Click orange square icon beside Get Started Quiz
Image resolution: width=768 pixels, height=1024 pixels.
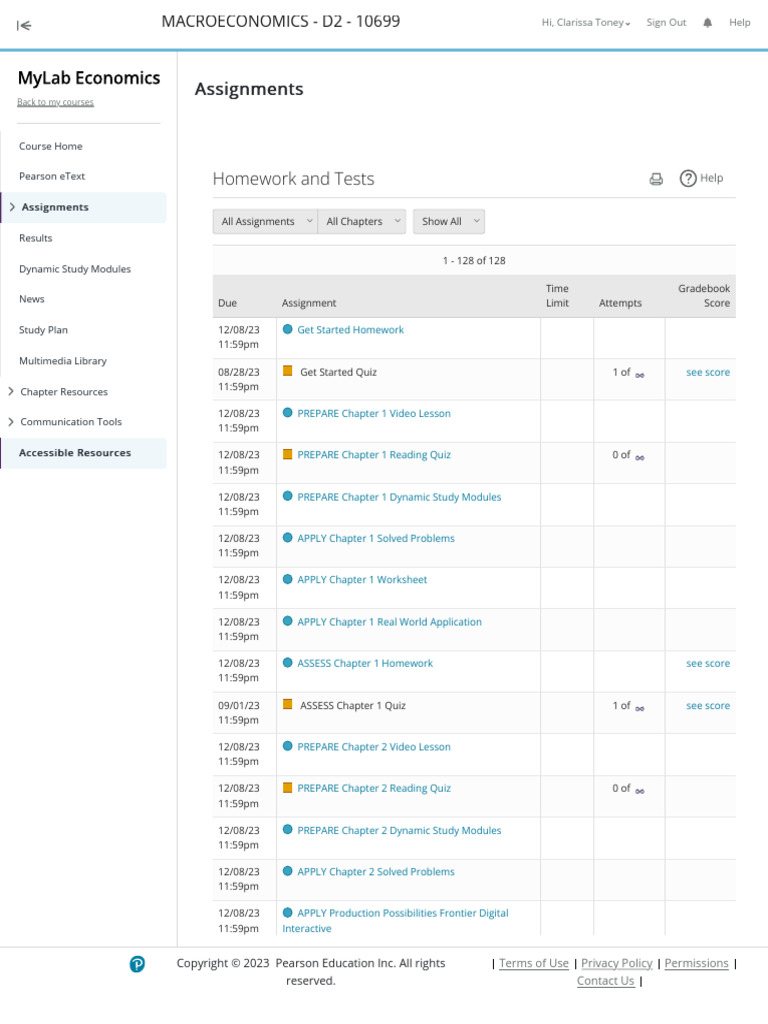[287, 371]
